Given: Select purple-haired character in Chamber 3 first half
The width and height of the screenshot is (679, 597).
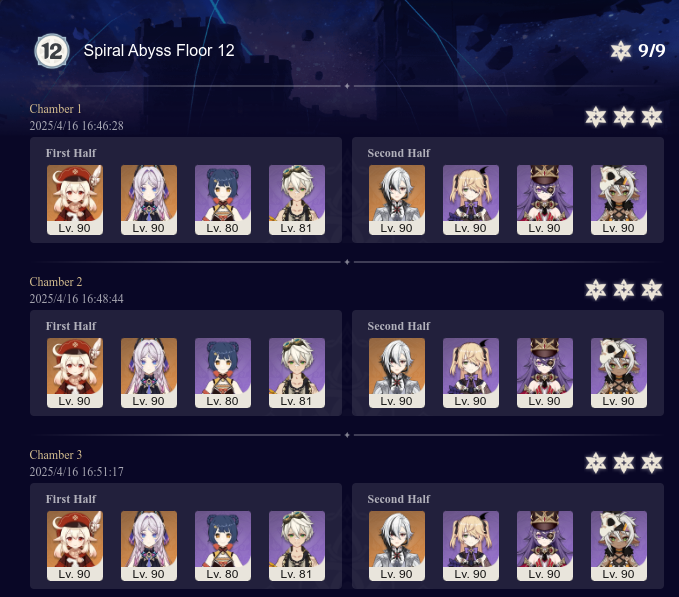Looking at the screenshot, I should coord(149,546).
